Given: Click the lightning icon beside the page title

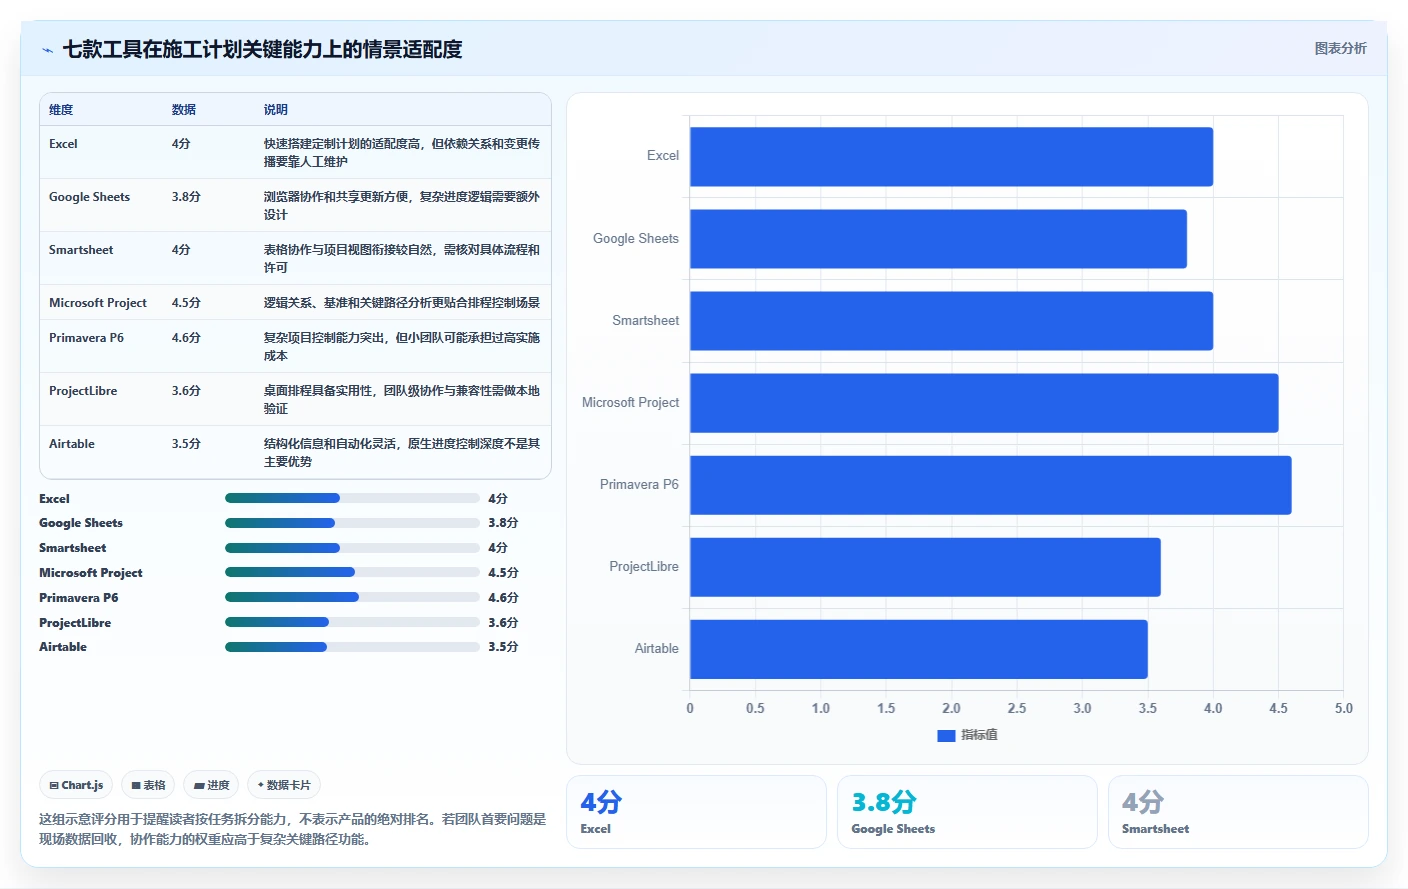Looking at the screenshot, I should coord(47,50).
